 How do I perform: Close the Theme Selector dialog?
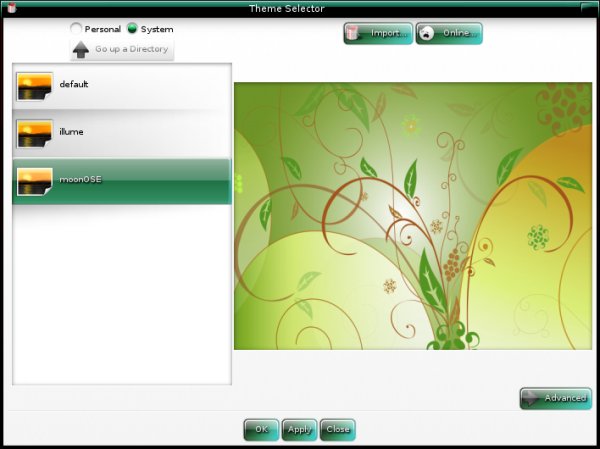[338, 429]
